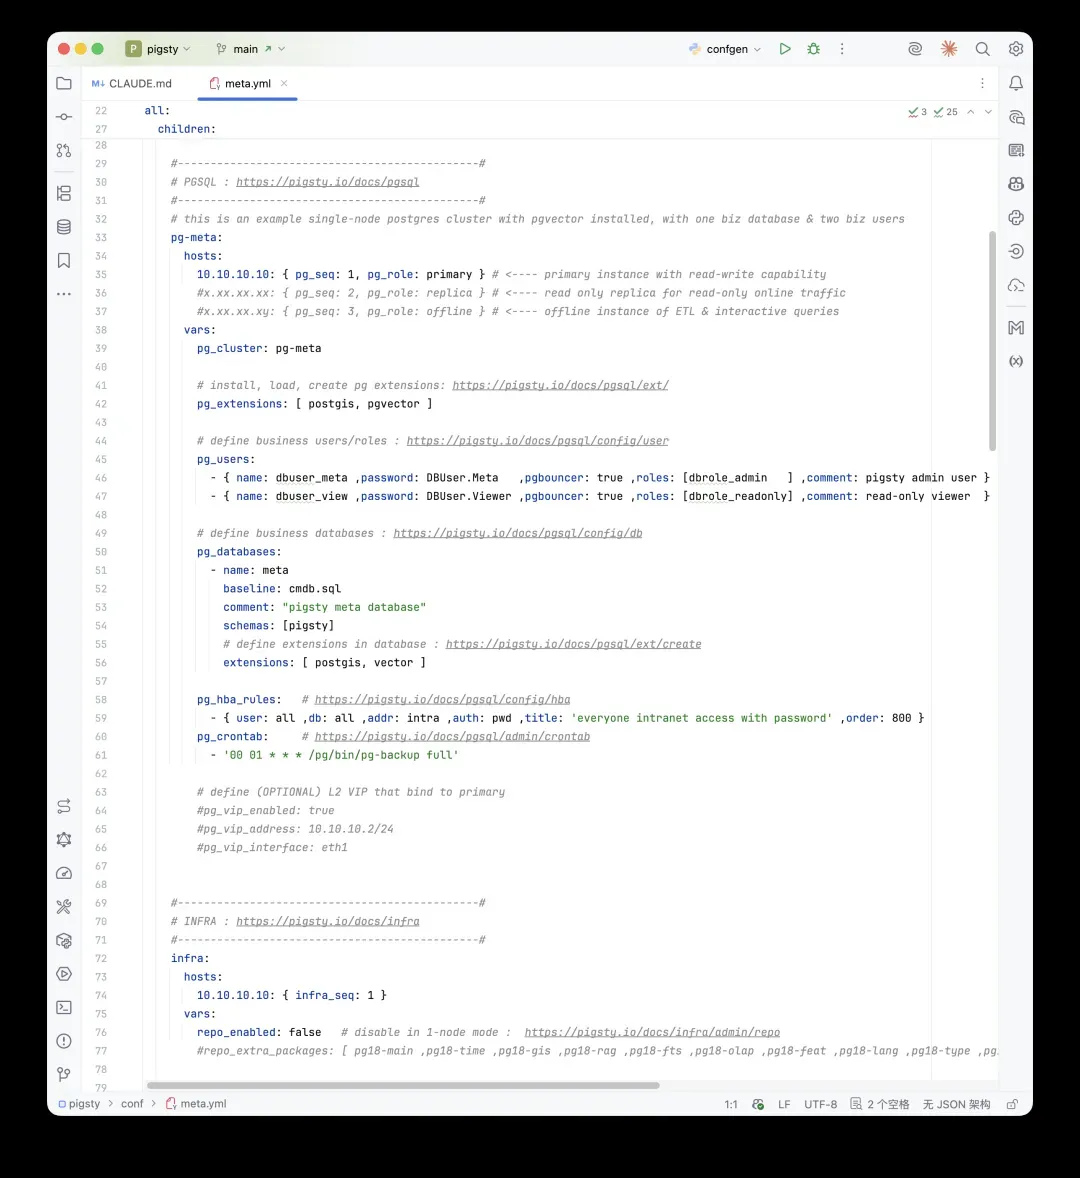Screen dimensions: 1080x1178
Task: Open the Bookmarks tool window
Action: pos(64,261)
